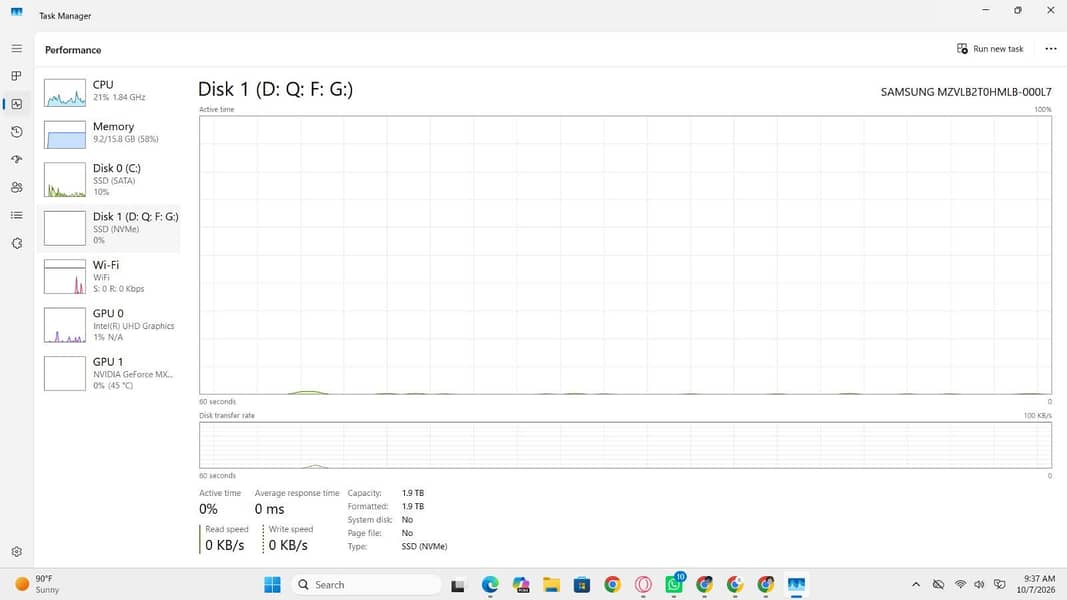Screen dimensions: 1067x600
Task: Click Run new task button
Action: pos(990,49)
